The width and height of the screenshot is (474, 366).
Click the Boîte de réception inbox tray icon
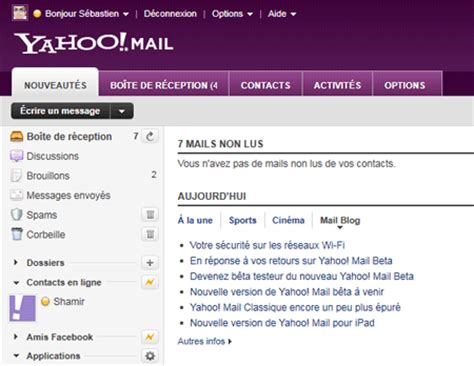(16, 136)
